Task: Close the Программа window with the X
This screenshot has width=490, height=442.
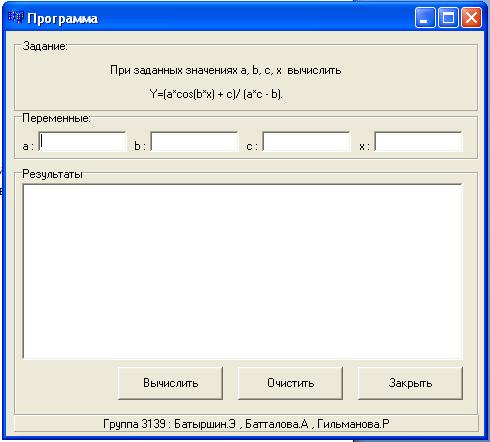Action: 471,17
